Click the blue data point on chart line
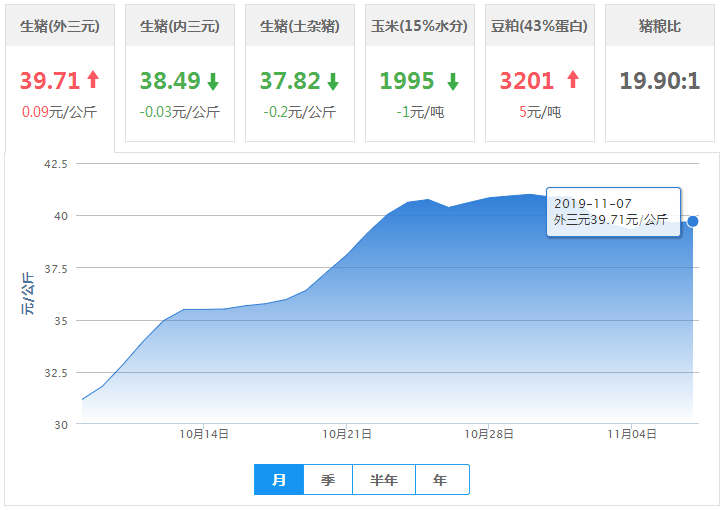 [693, 221]
